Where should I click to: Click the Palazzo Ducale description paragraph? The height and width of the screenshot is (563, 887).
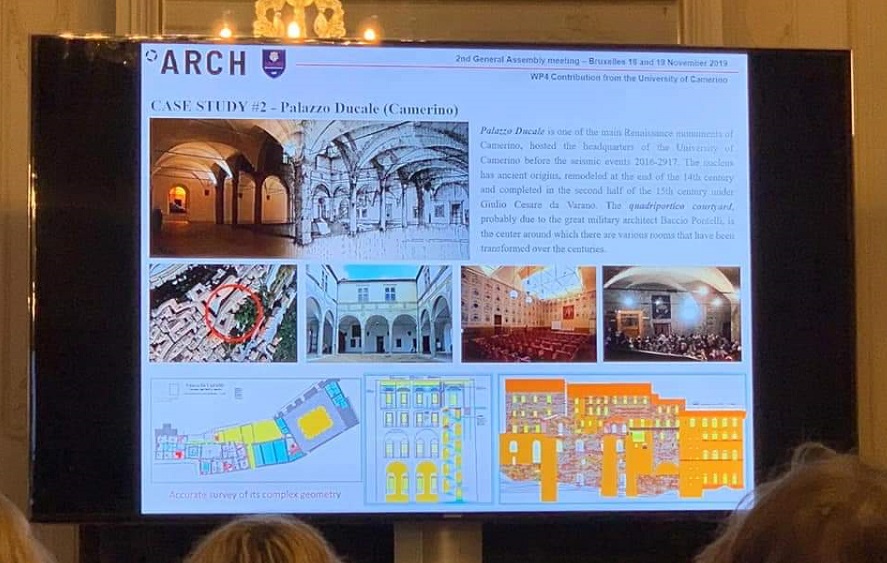click(607, 190)
